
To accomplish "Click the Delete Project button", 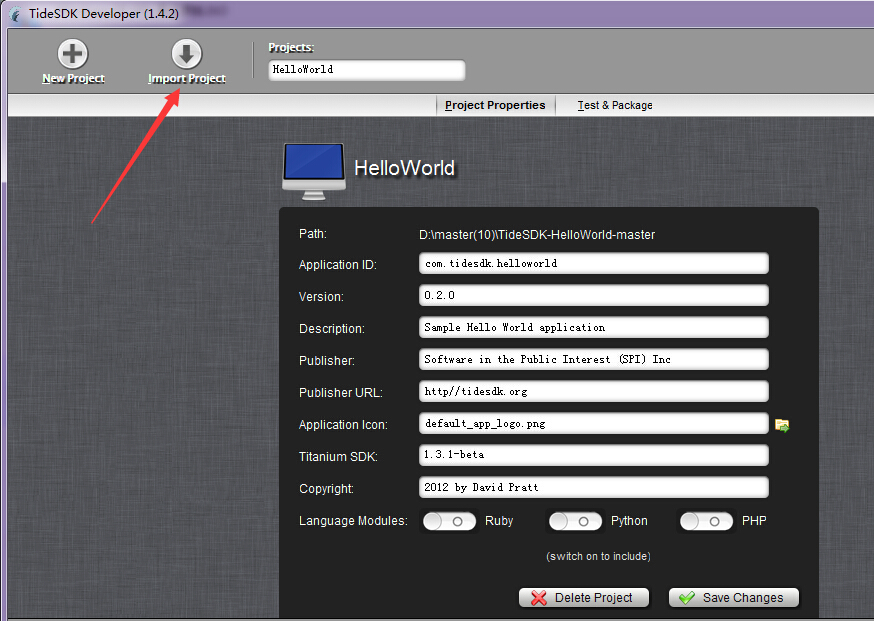I will (x=584, y=598).
